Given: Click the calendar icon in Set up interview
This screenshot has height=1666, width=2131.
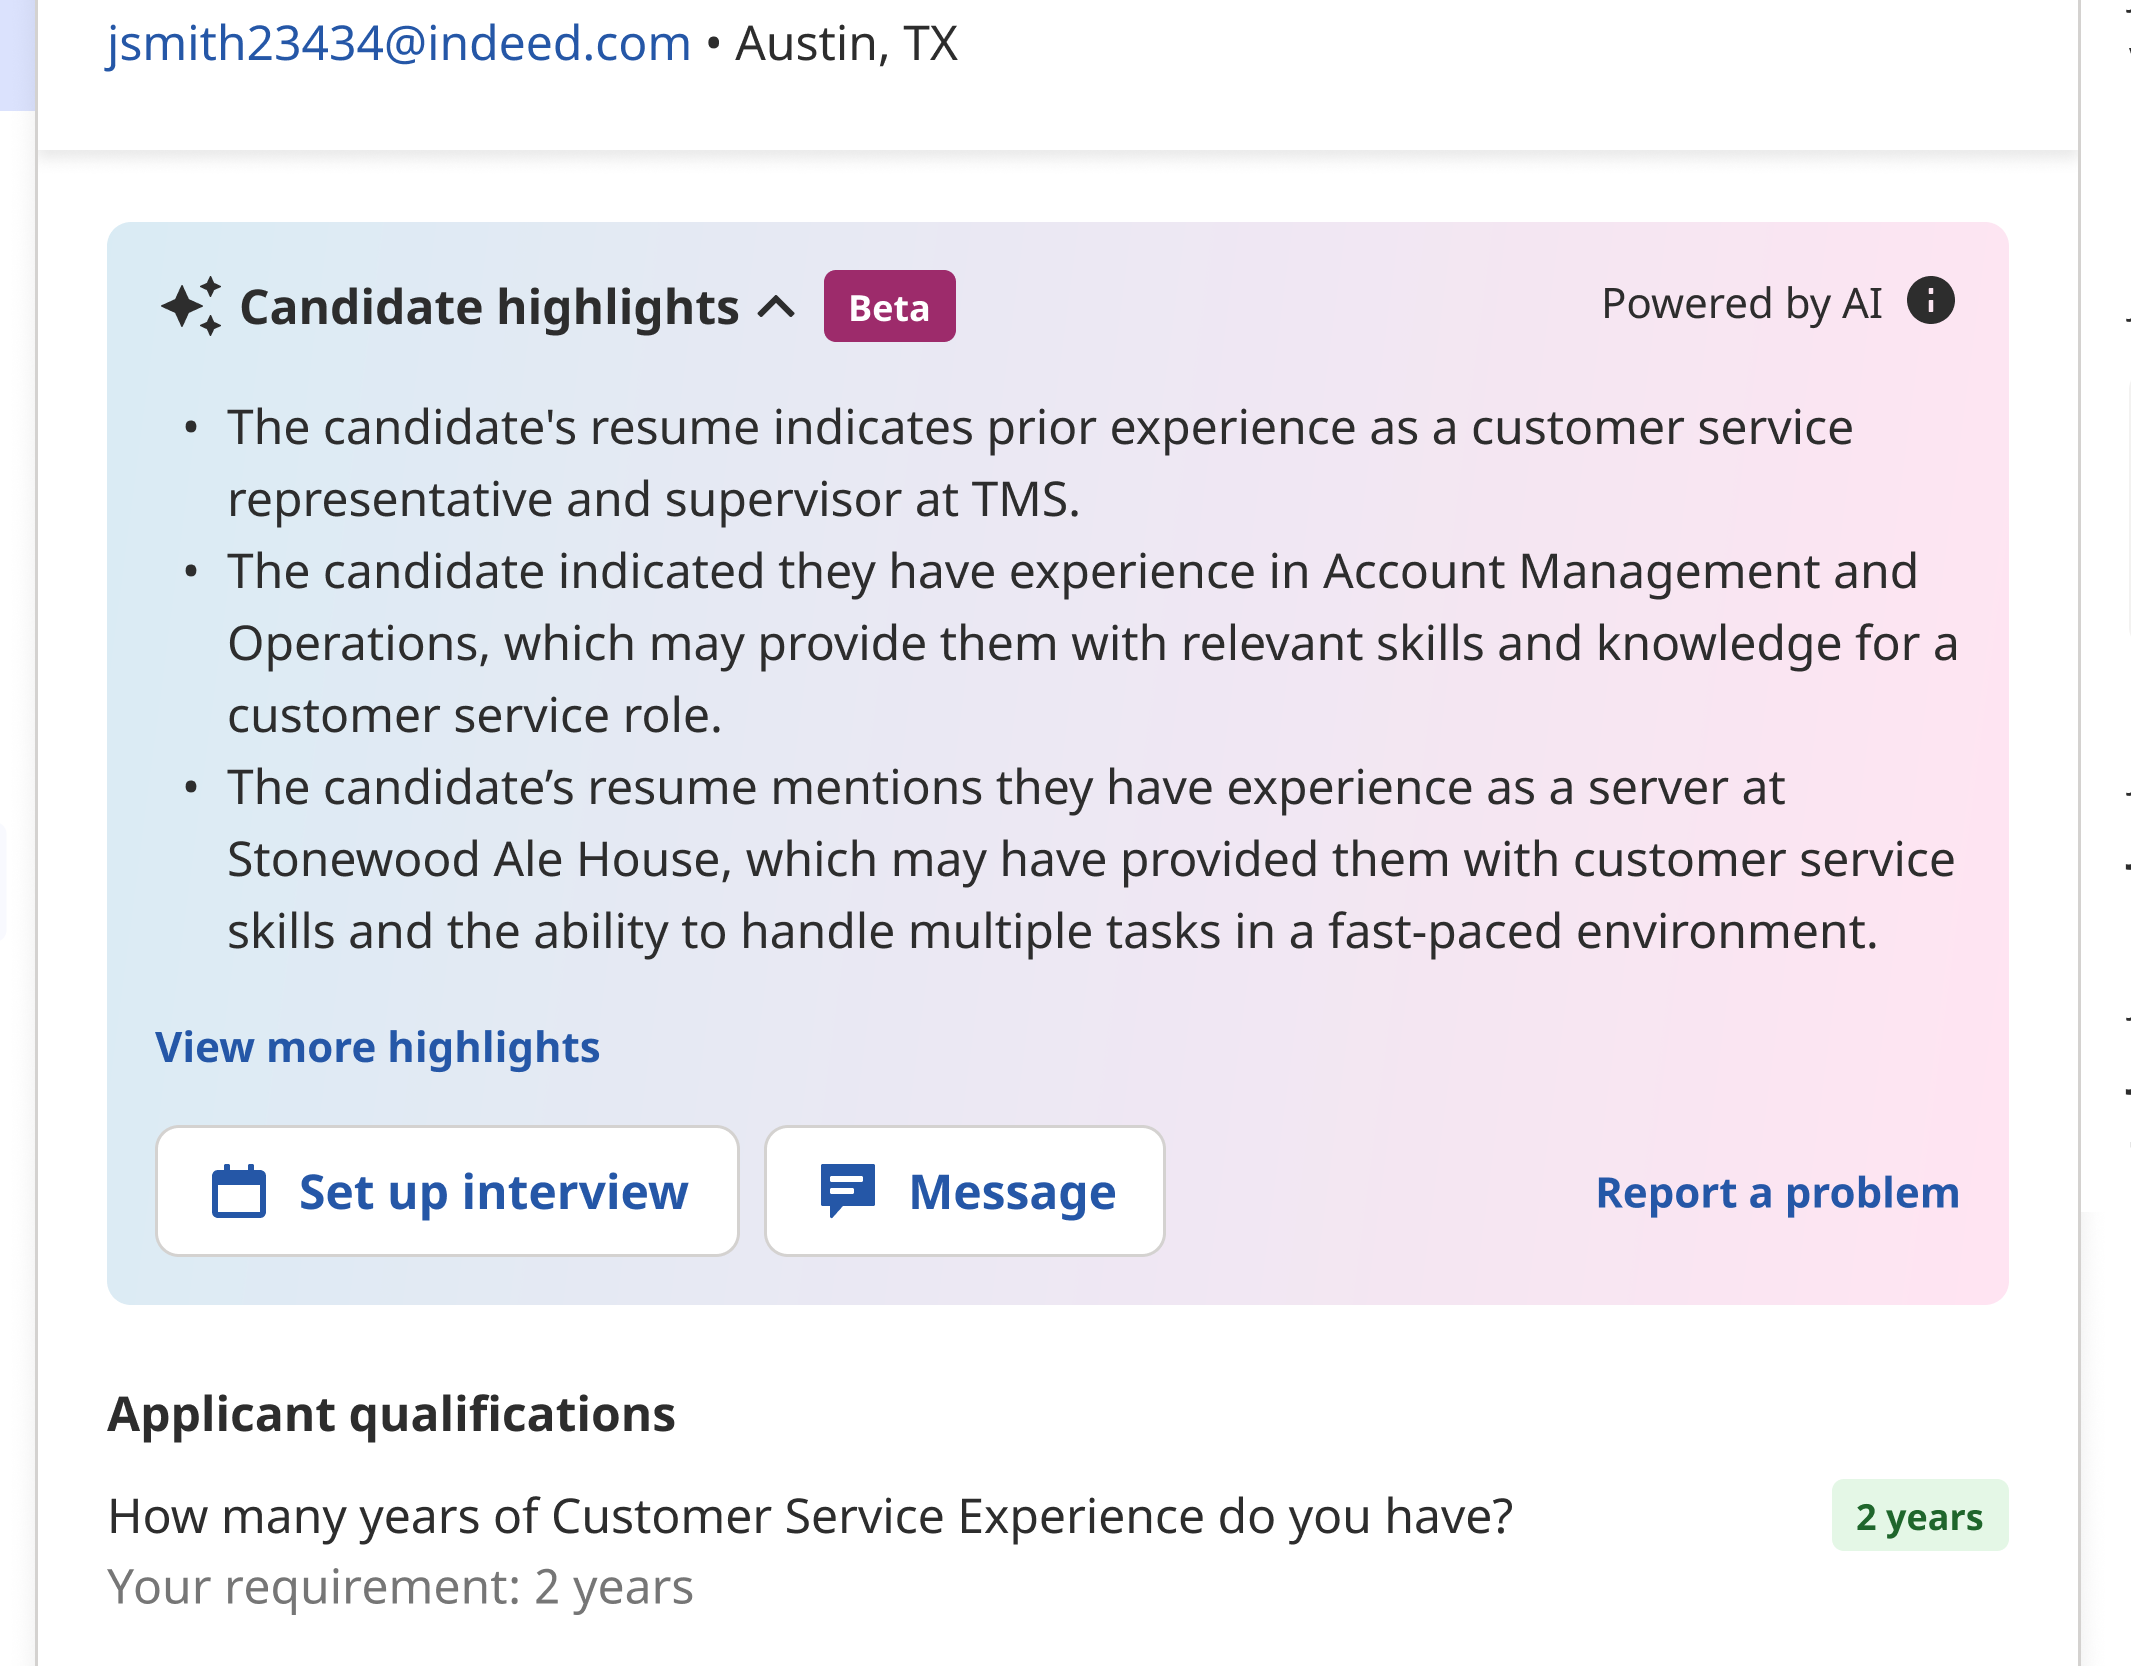Looking at the screenshot, I should pyautogui.click(x=239, y=1192).
